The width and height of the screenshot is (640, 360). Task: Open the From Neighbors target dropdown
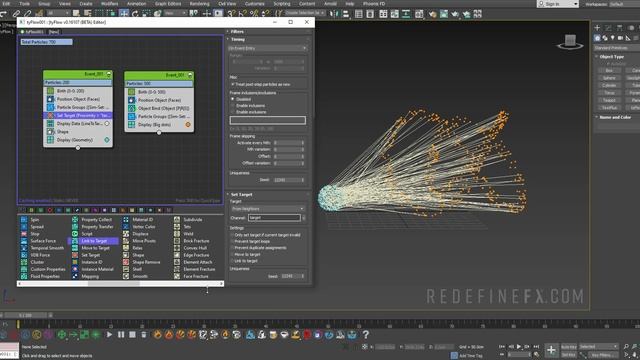tap(267, 209)
